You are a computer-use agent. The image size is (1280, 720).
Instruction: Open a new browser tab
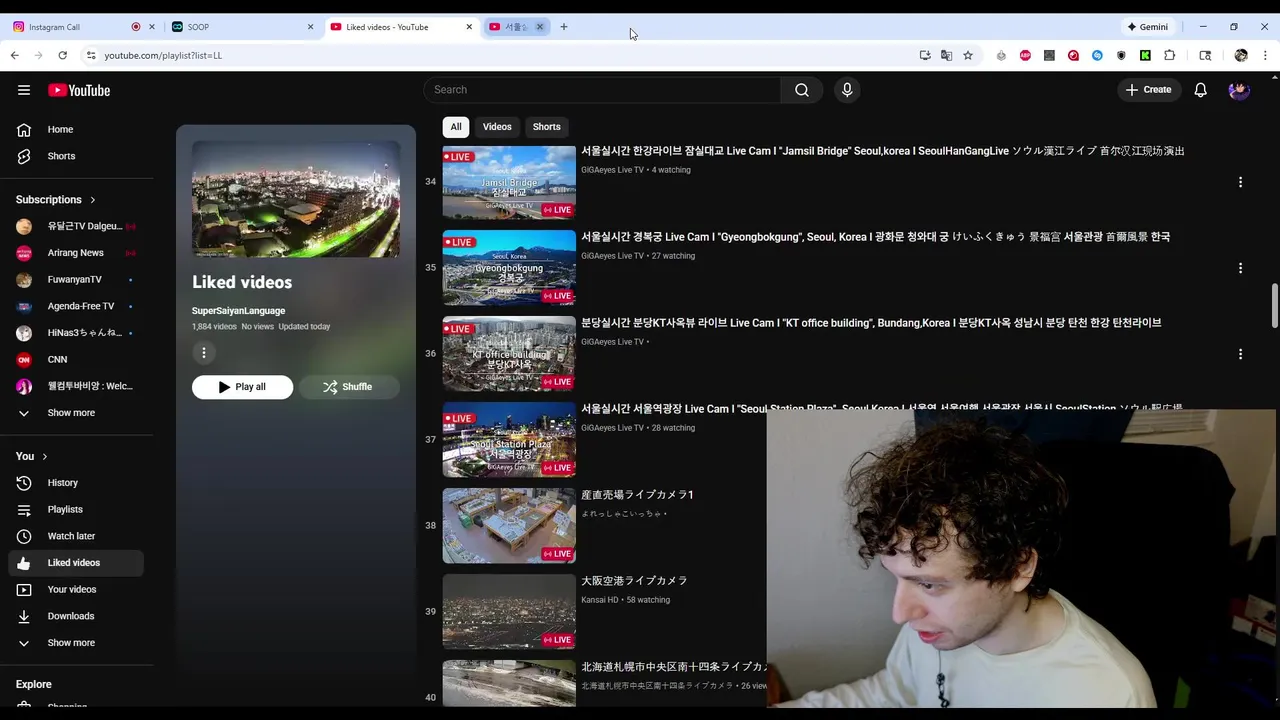pos(564,27)
